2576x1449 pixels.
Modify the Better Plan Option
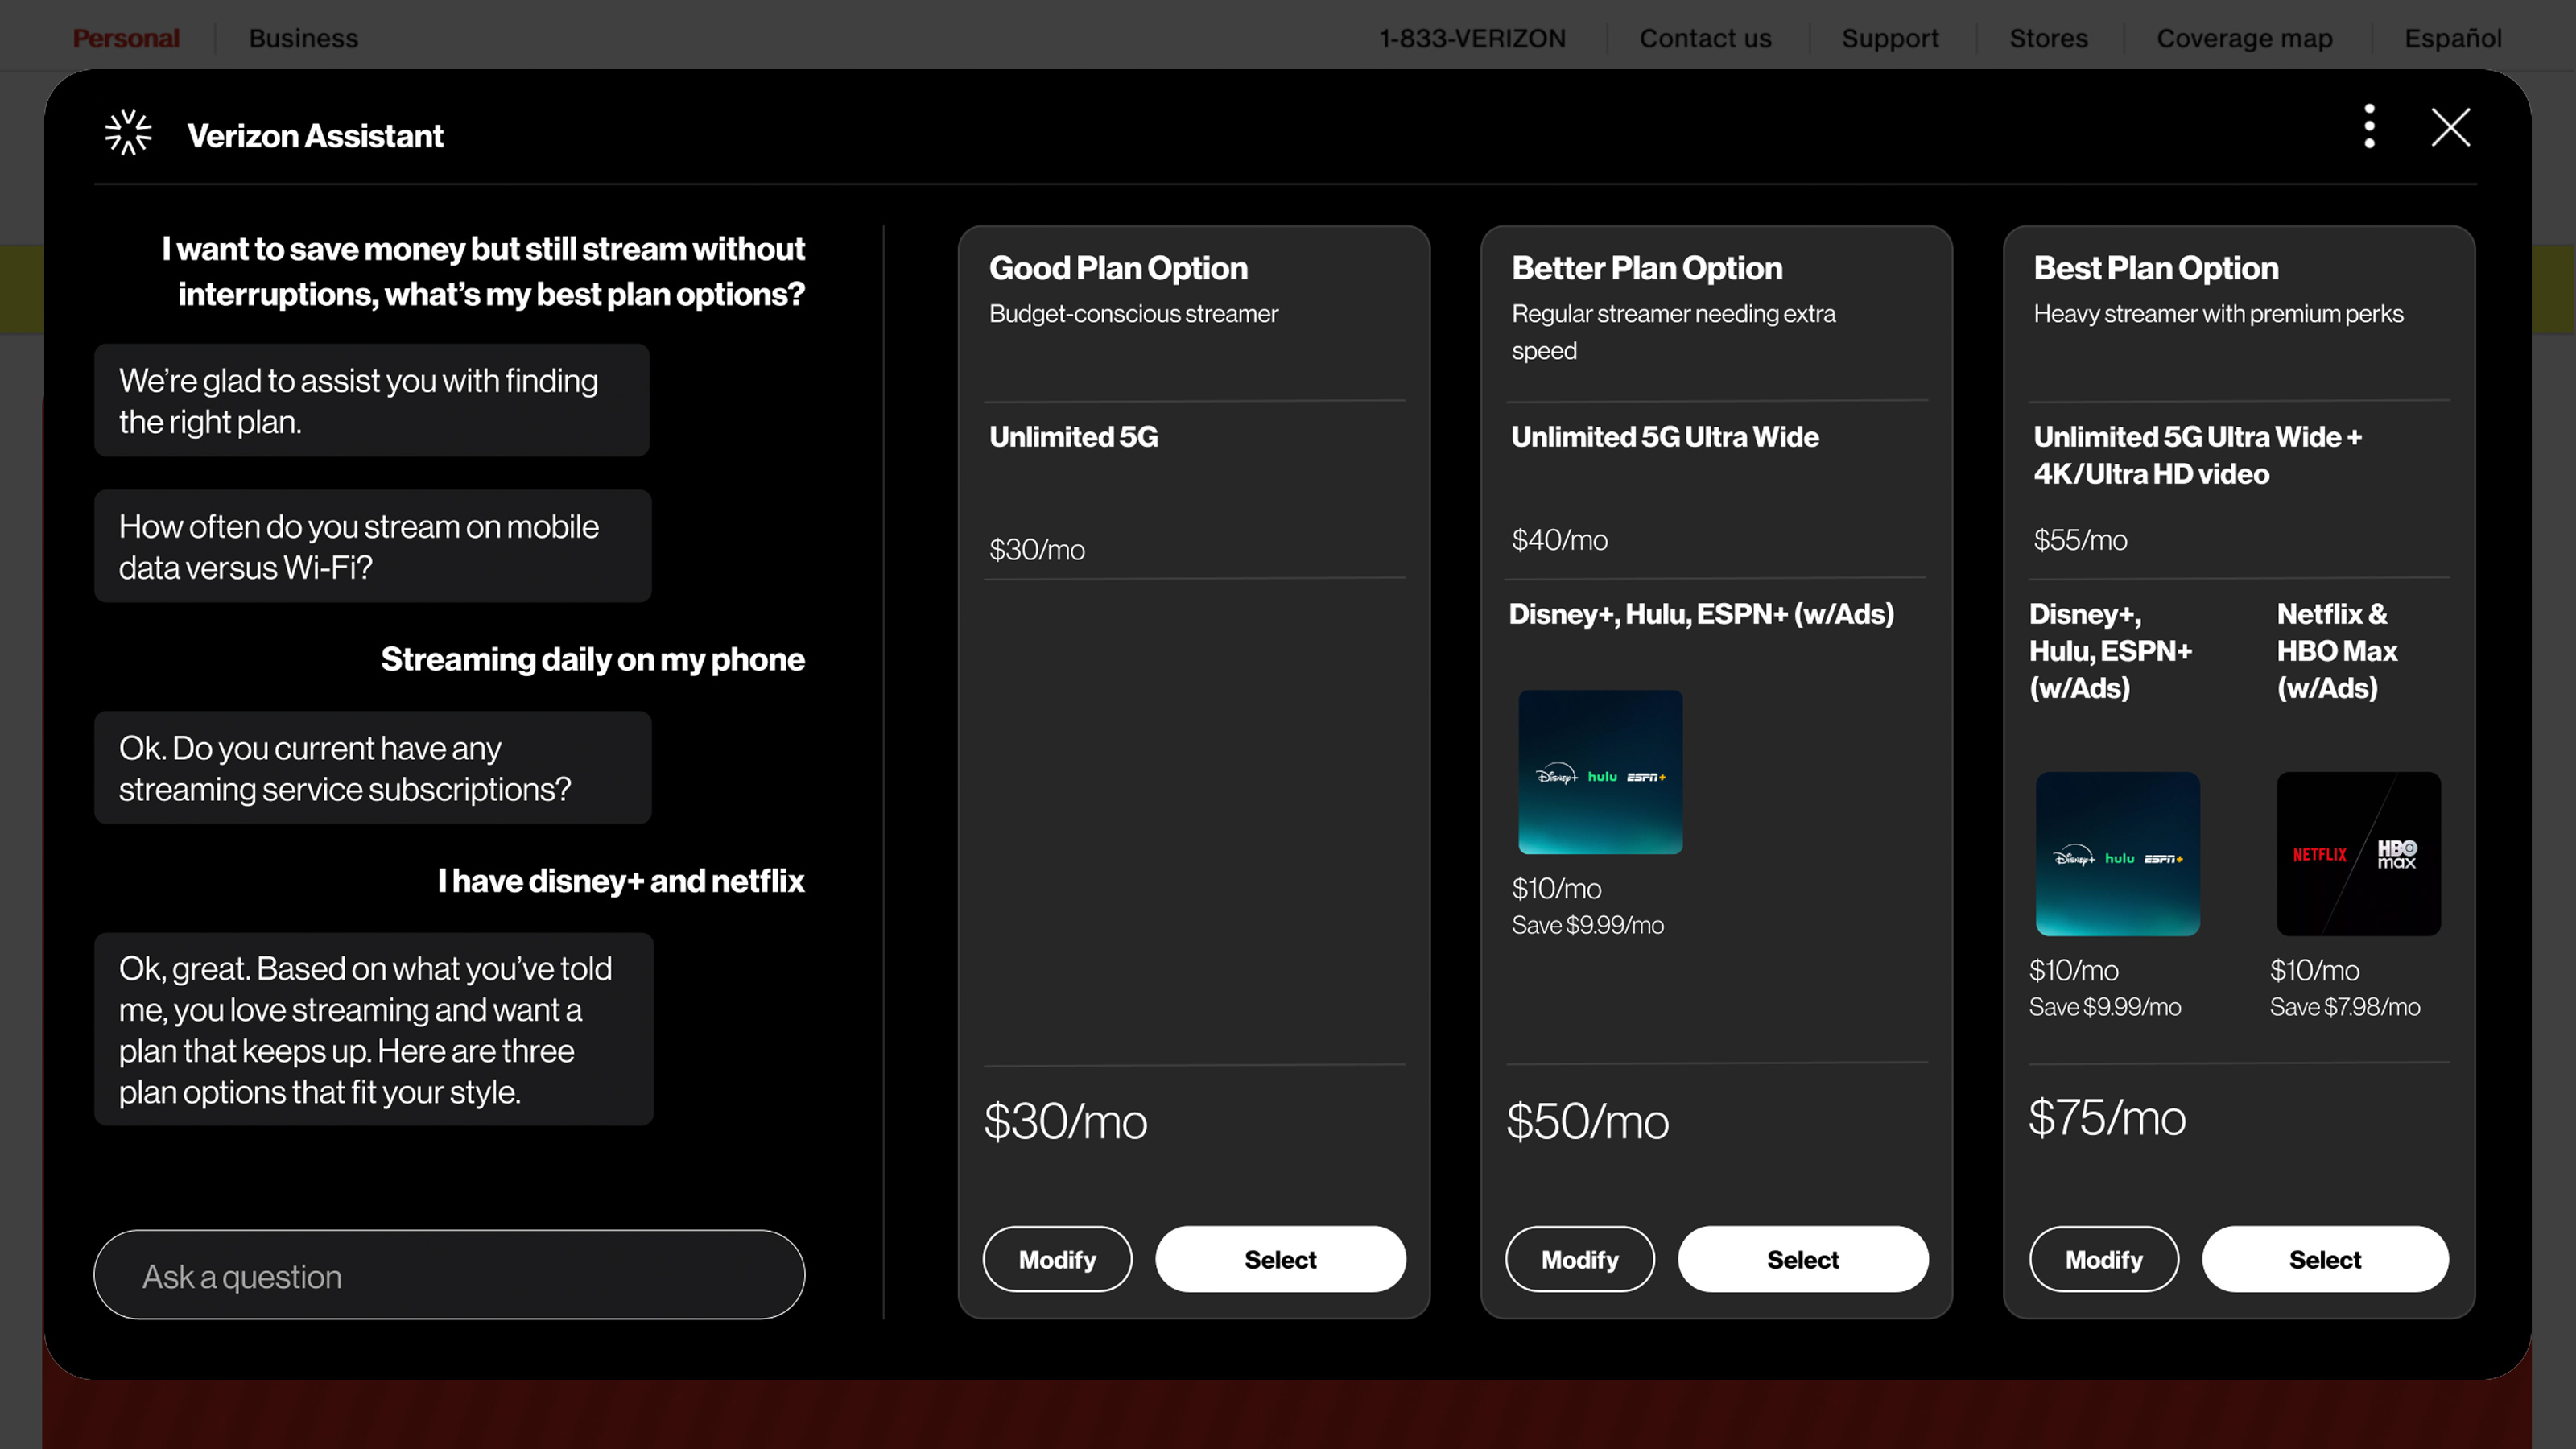point(1579,1259)
